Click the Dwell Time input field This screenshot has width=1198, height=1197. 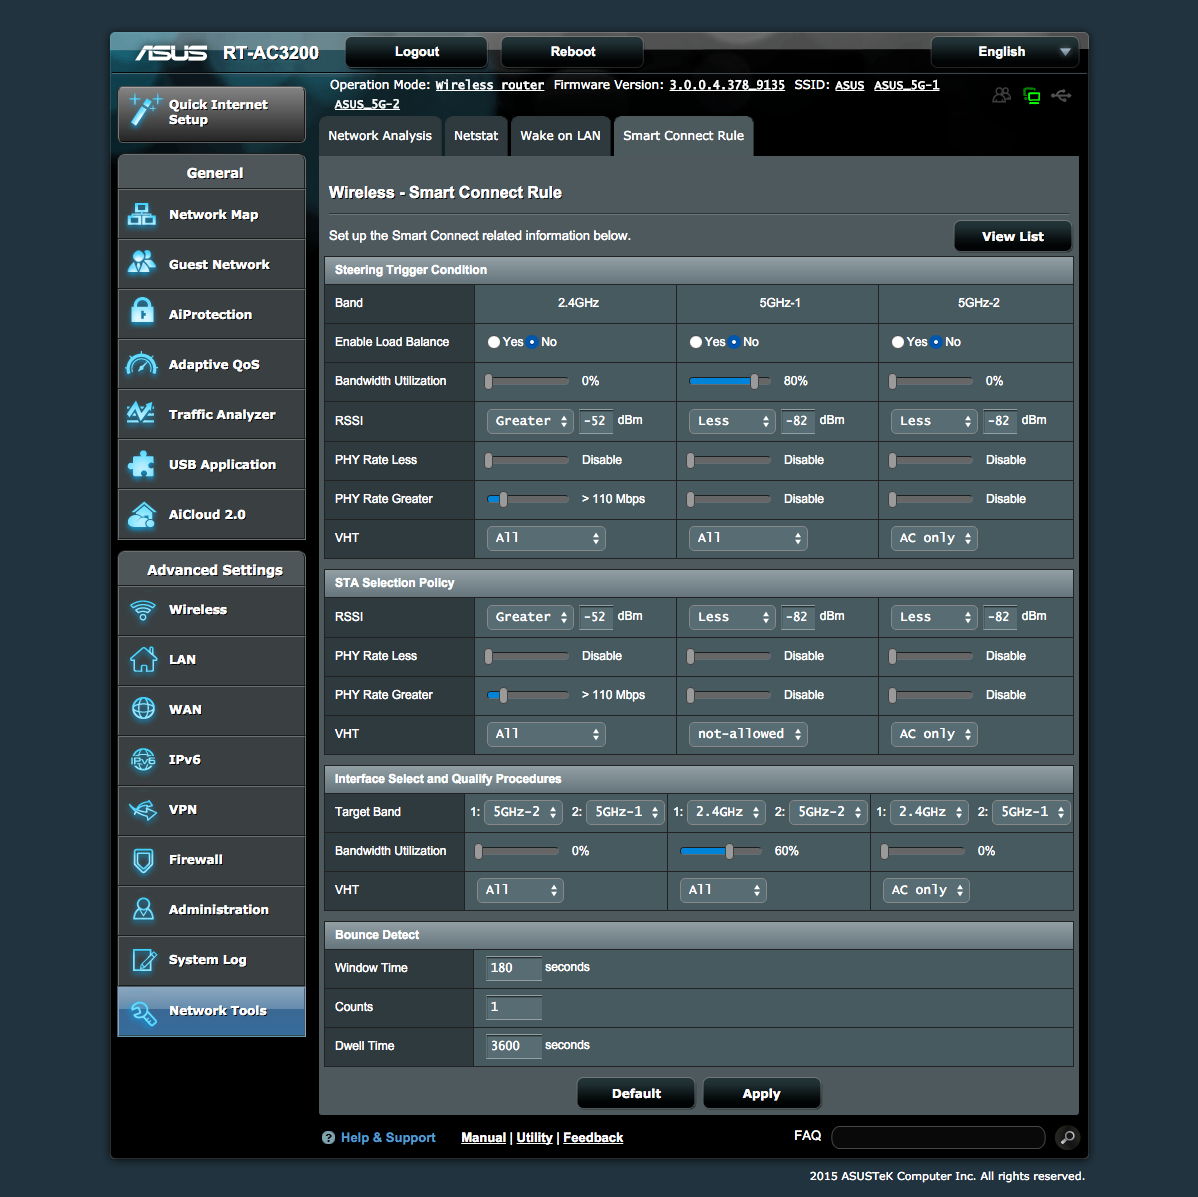pyautogui.click(x=514, y=1046)
